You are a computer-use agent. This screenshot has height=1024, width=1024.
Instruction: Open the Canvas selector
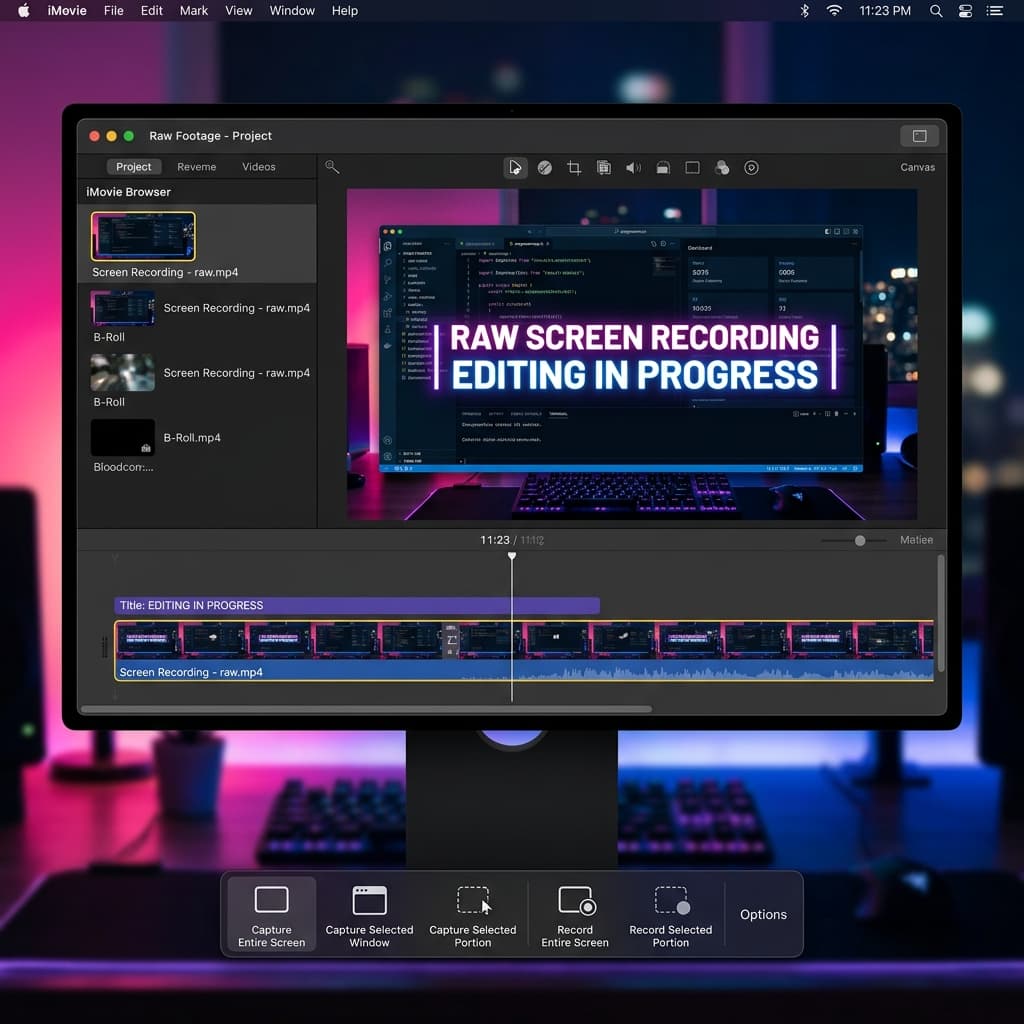point(917,167)
